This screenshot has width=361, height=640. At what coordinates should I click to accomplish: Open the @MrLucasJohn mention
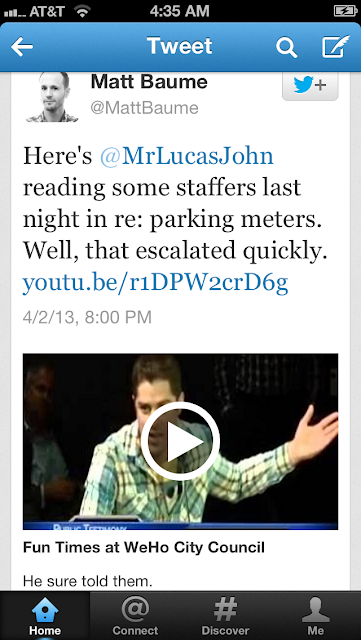(187, 156)
